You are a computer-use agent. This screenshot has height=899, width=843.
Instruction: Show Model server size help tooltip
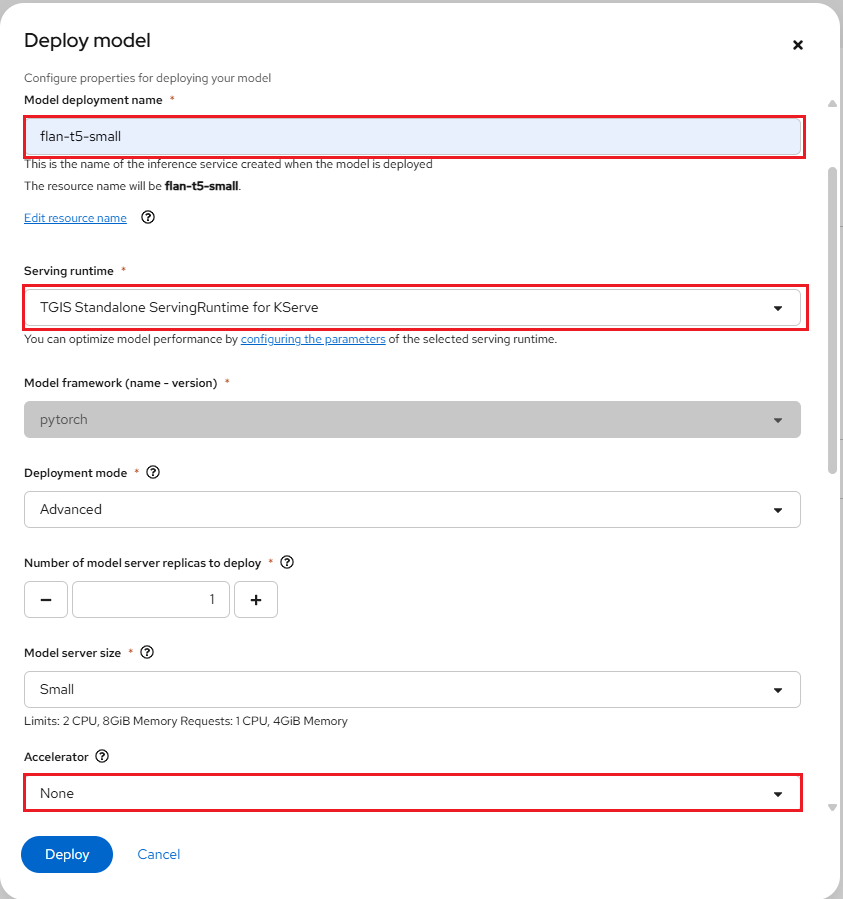(x=147, y=652)
